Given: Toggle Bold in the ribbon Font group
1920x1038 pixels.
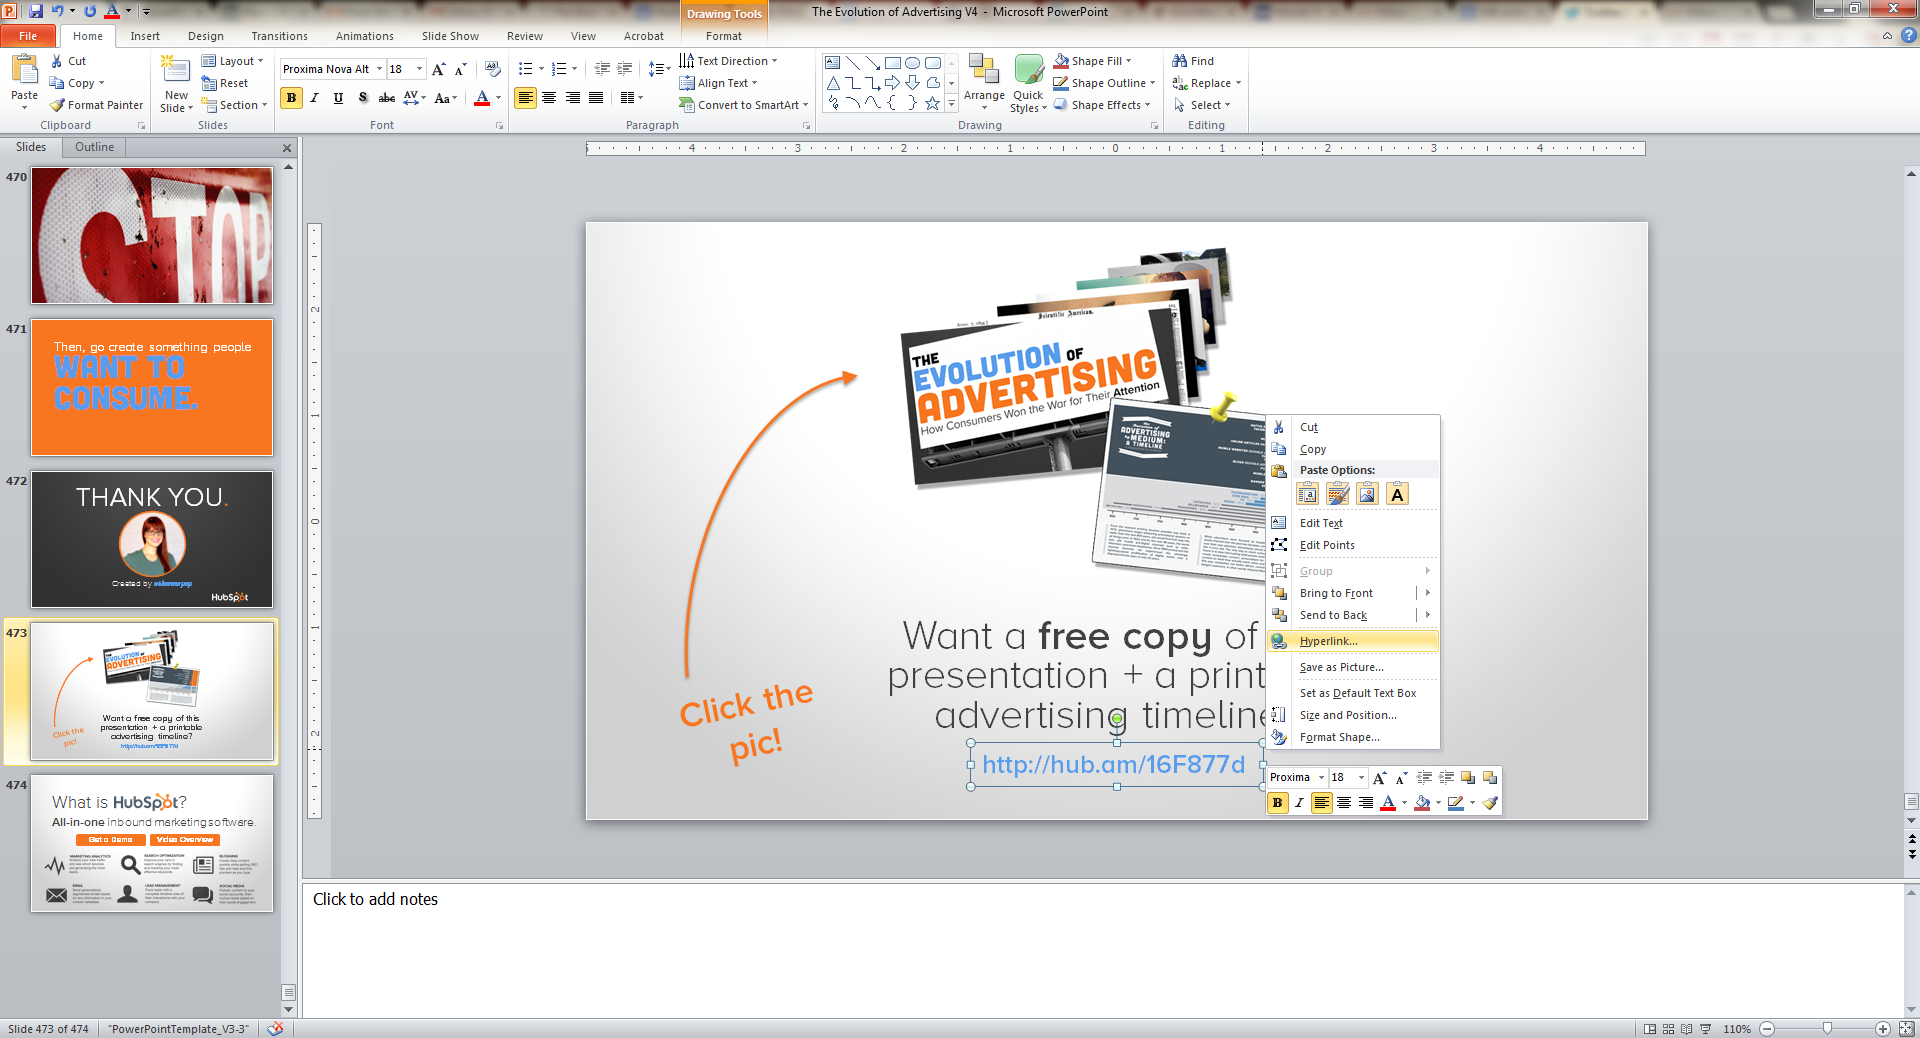Looking at the screenshot, I should tap(291, 98).
